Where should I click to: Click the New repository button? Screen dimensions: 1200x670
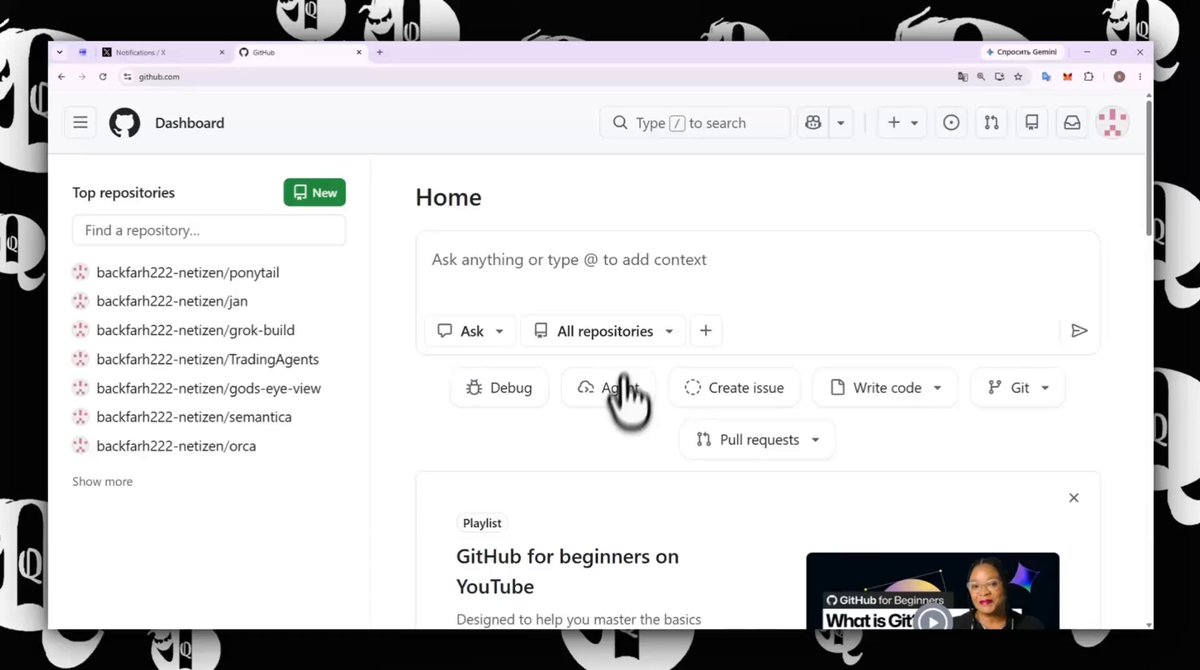315,193
